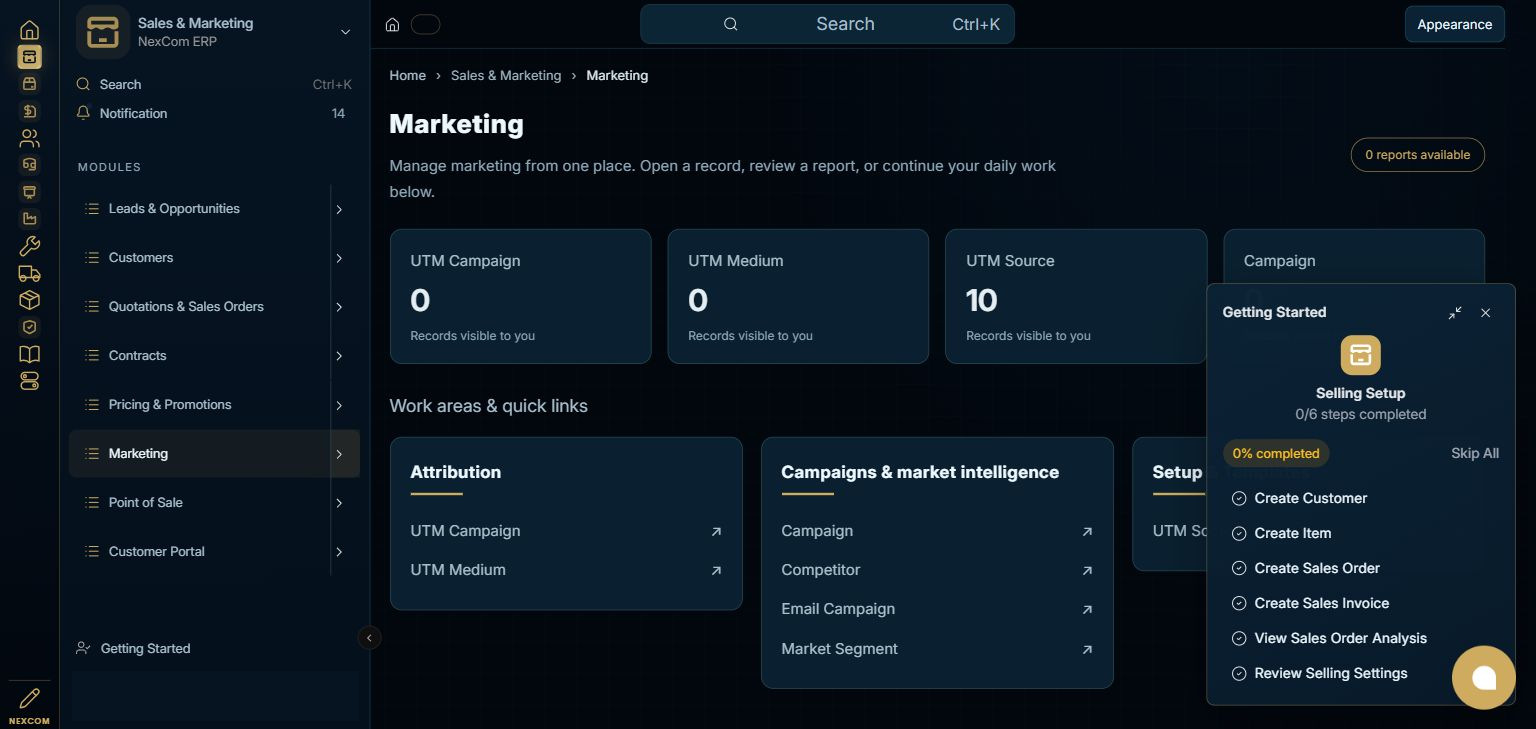Open sidebar Search entry
The width and height of the screenshot is (1536, 729).
coord(214,85)
